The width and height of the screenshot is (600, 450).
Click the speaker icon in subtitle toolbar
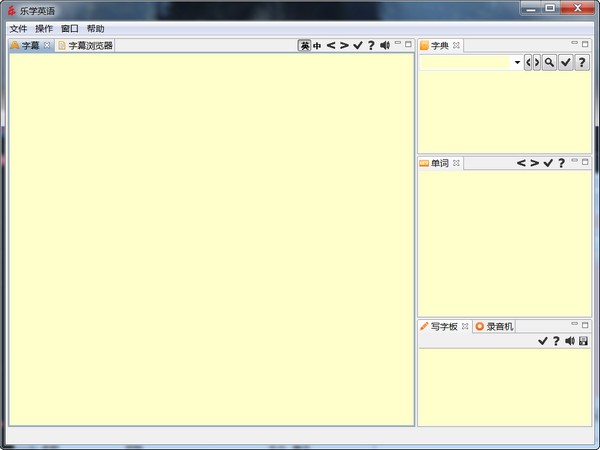(385, 45)
